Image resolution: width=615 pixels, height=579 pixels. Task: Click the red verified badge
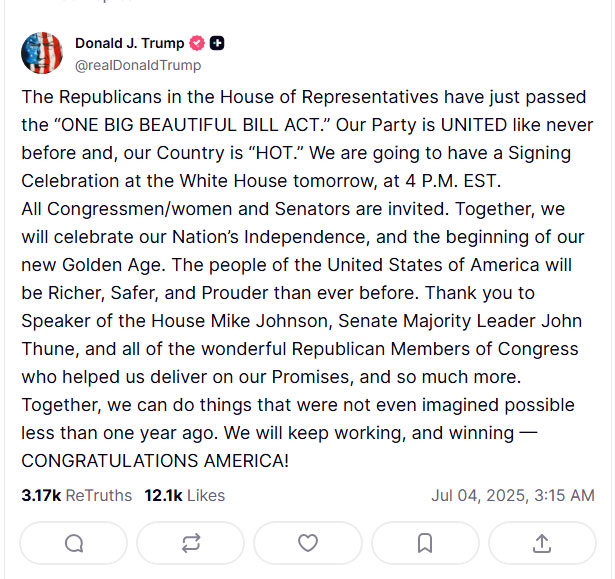click(198, 43)
